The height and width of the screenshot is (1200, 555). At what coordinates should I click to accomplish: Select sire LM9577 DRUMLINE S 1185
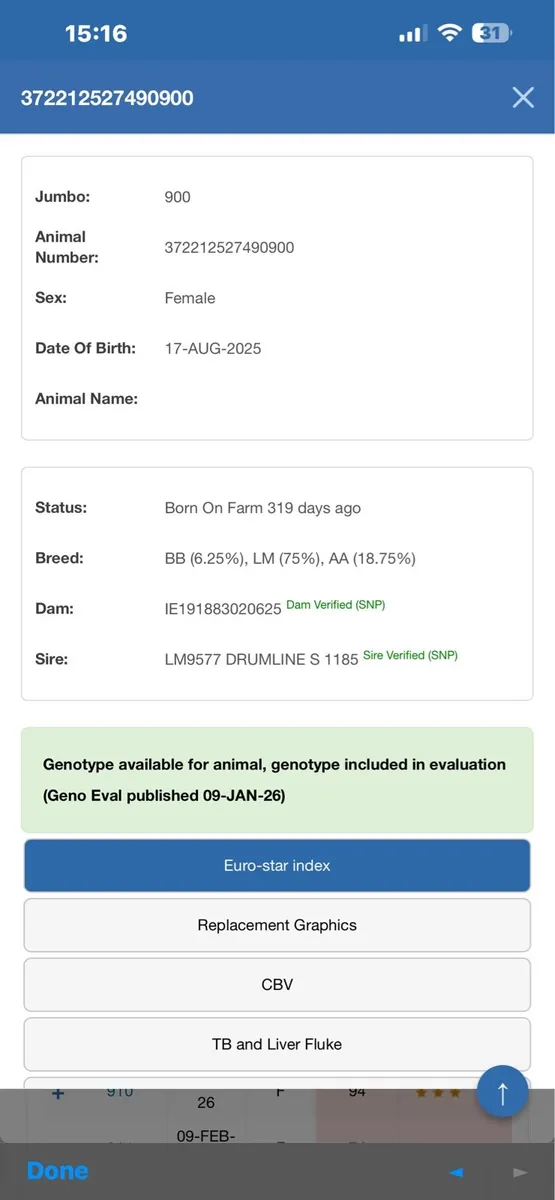261,660
